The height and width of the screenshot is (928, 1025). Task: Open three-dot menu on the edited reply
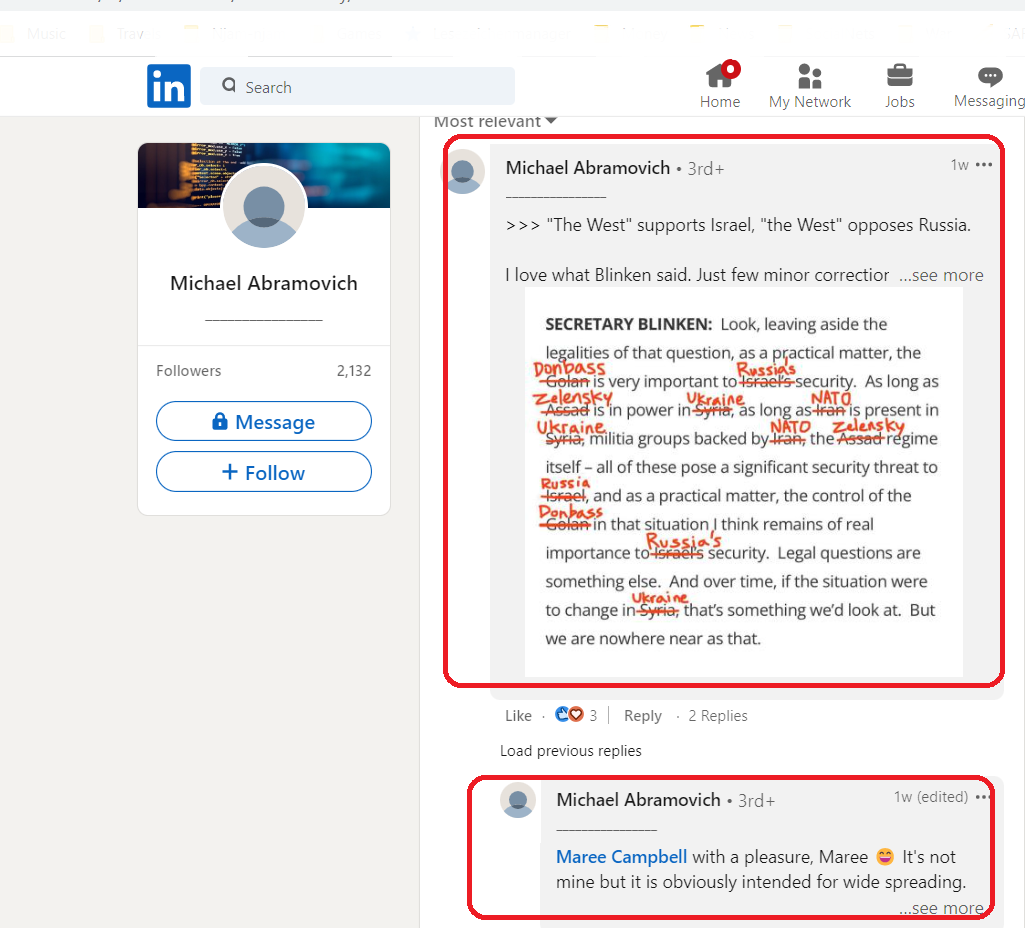coord(983,797)
